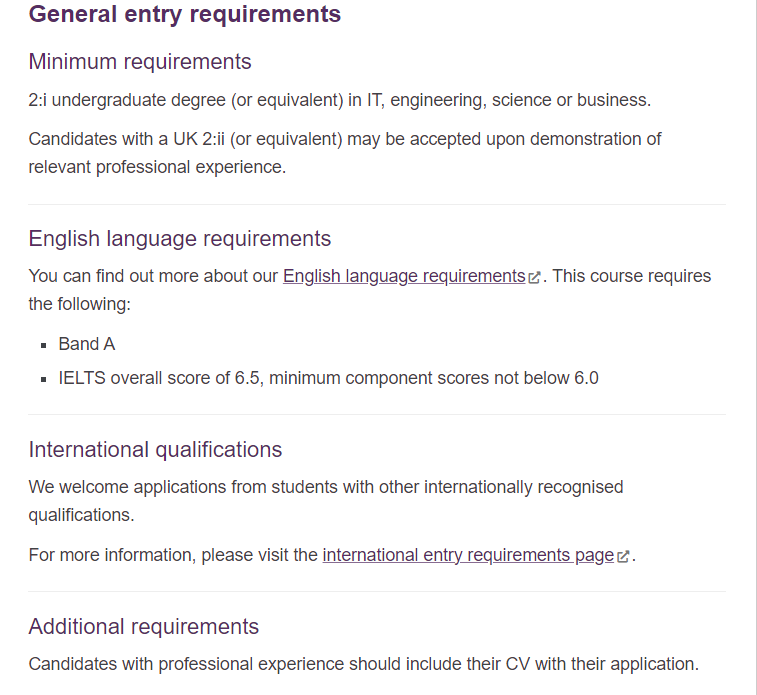Image resolution: width=757 pixels, height=695 pixels.
Task: Click the English language requirements section heading
Action: coord(180,239)
